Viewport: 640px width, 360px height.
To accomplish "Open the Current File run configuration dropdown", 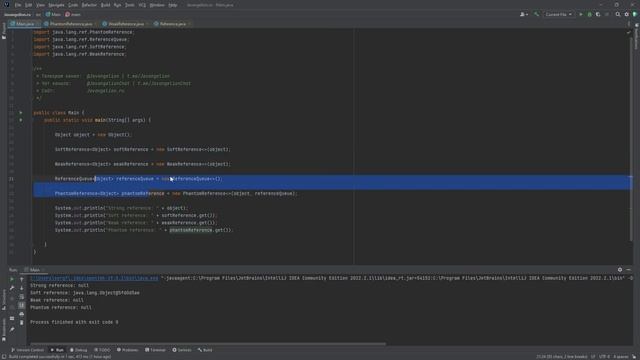I will (558, 14).
